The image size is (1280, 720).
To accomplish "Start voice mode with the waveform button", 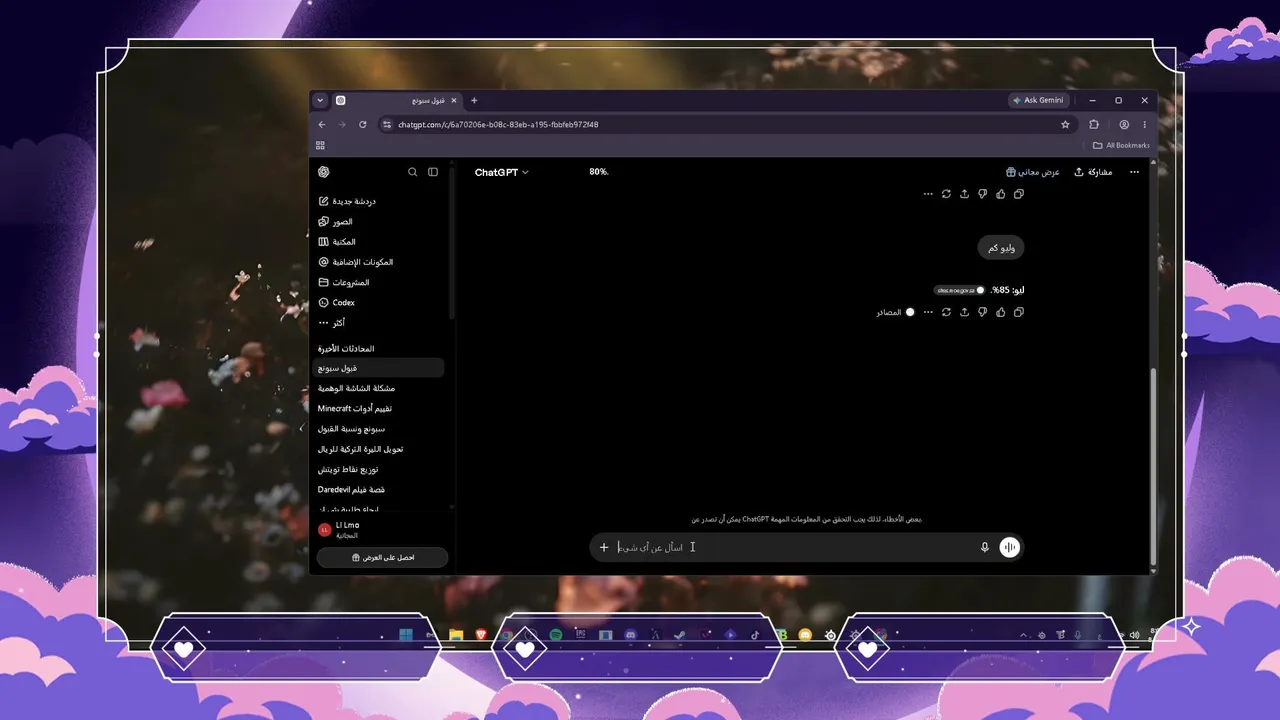I will pos(1010,547).
